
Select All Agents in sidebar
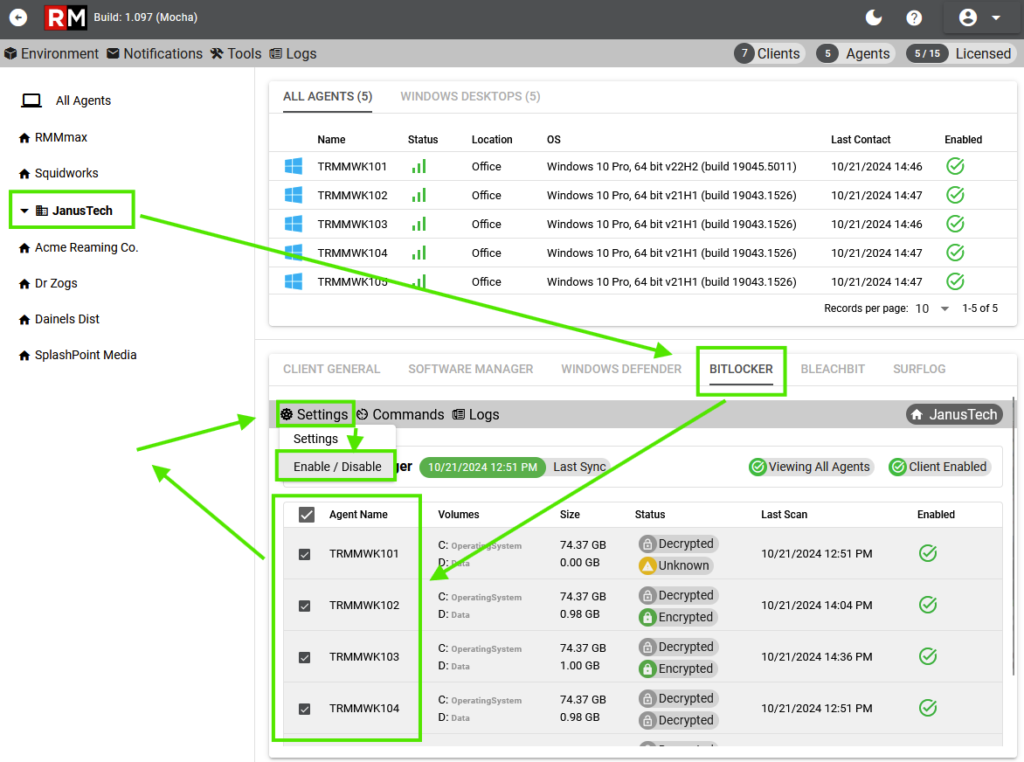83,101
